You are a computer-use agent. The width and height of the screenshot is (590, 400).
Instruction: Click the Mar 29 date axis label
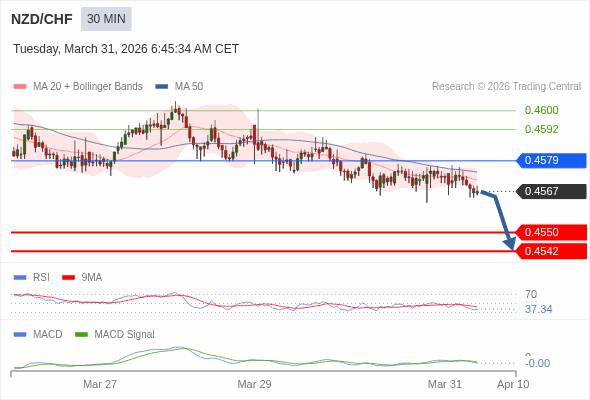coord(254,384)
